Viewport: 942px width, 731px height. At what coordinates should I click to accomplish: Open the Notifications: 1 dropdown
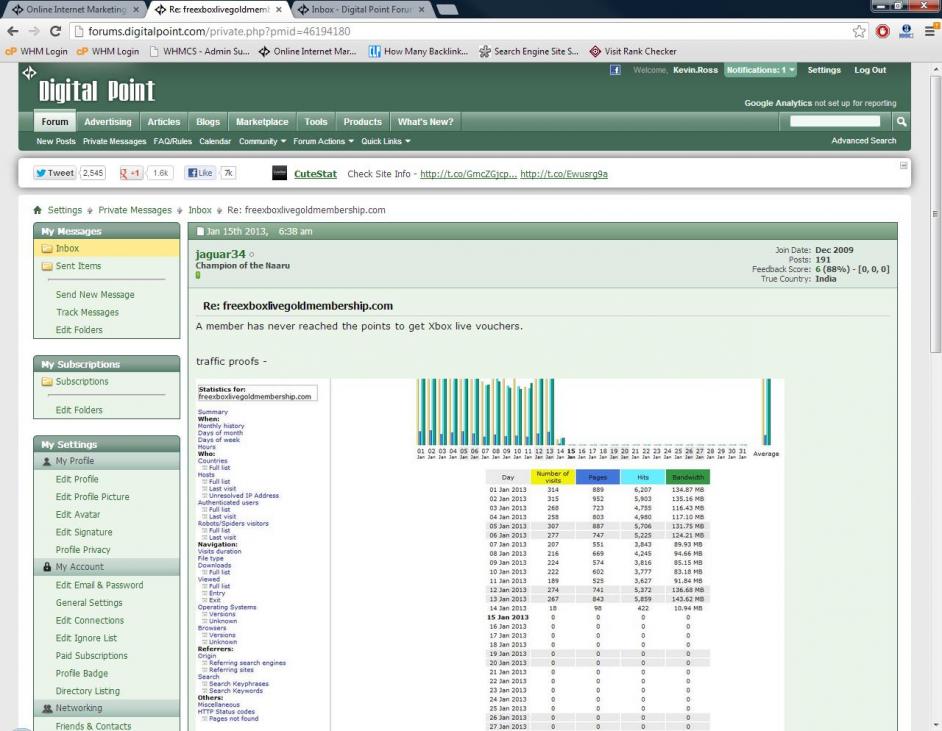click(x=760, y=70)
